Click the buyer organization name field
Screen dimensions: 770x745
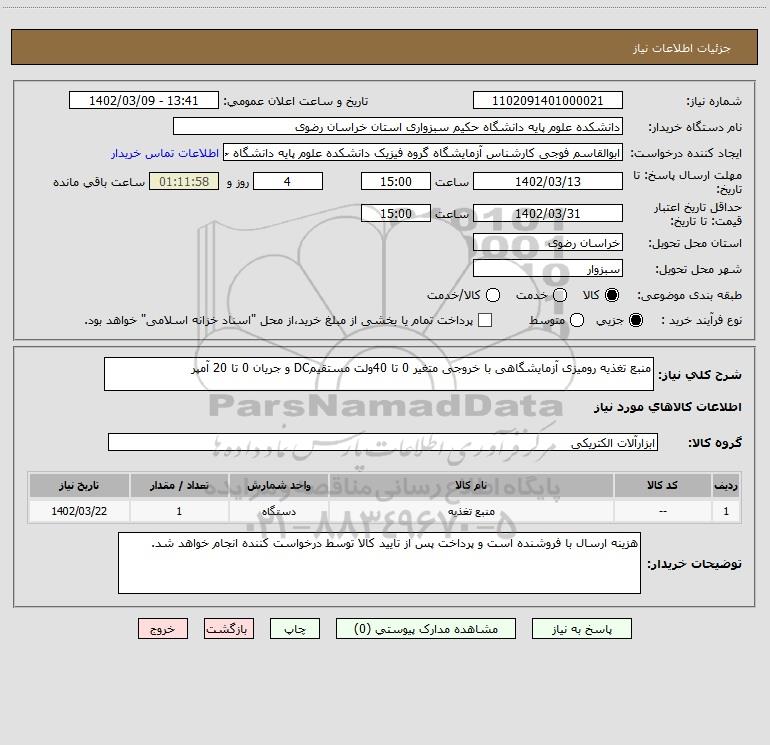click(x=398, y=127)
